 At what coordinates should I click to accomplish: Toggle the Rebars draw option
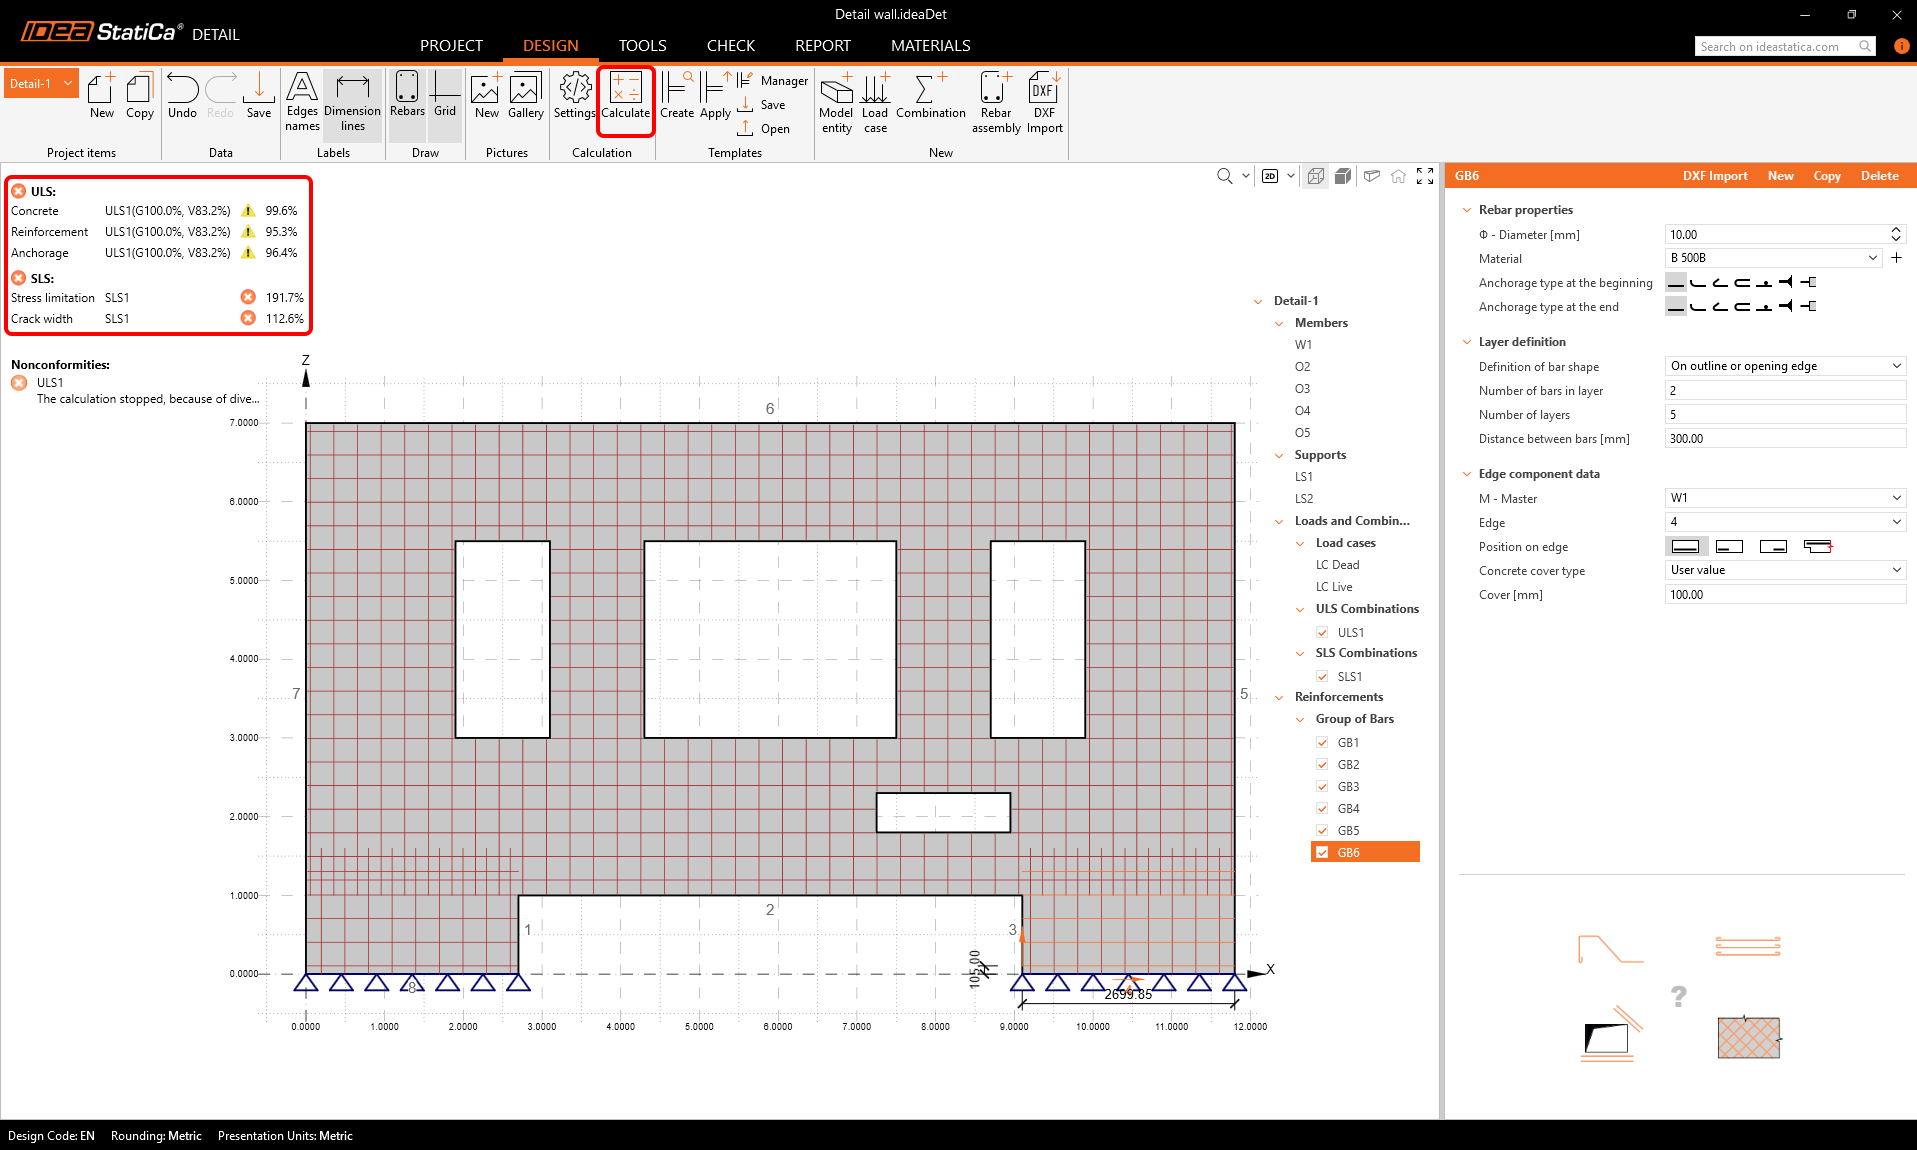click(x=407, y=97)
